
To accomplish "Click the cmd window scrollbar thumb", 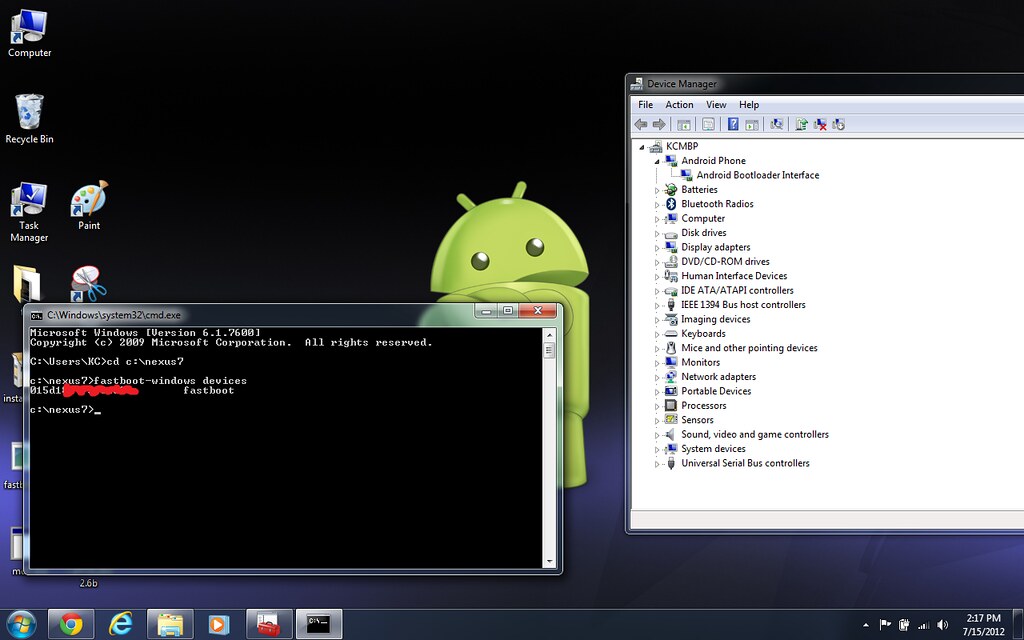I will (549, 350).
